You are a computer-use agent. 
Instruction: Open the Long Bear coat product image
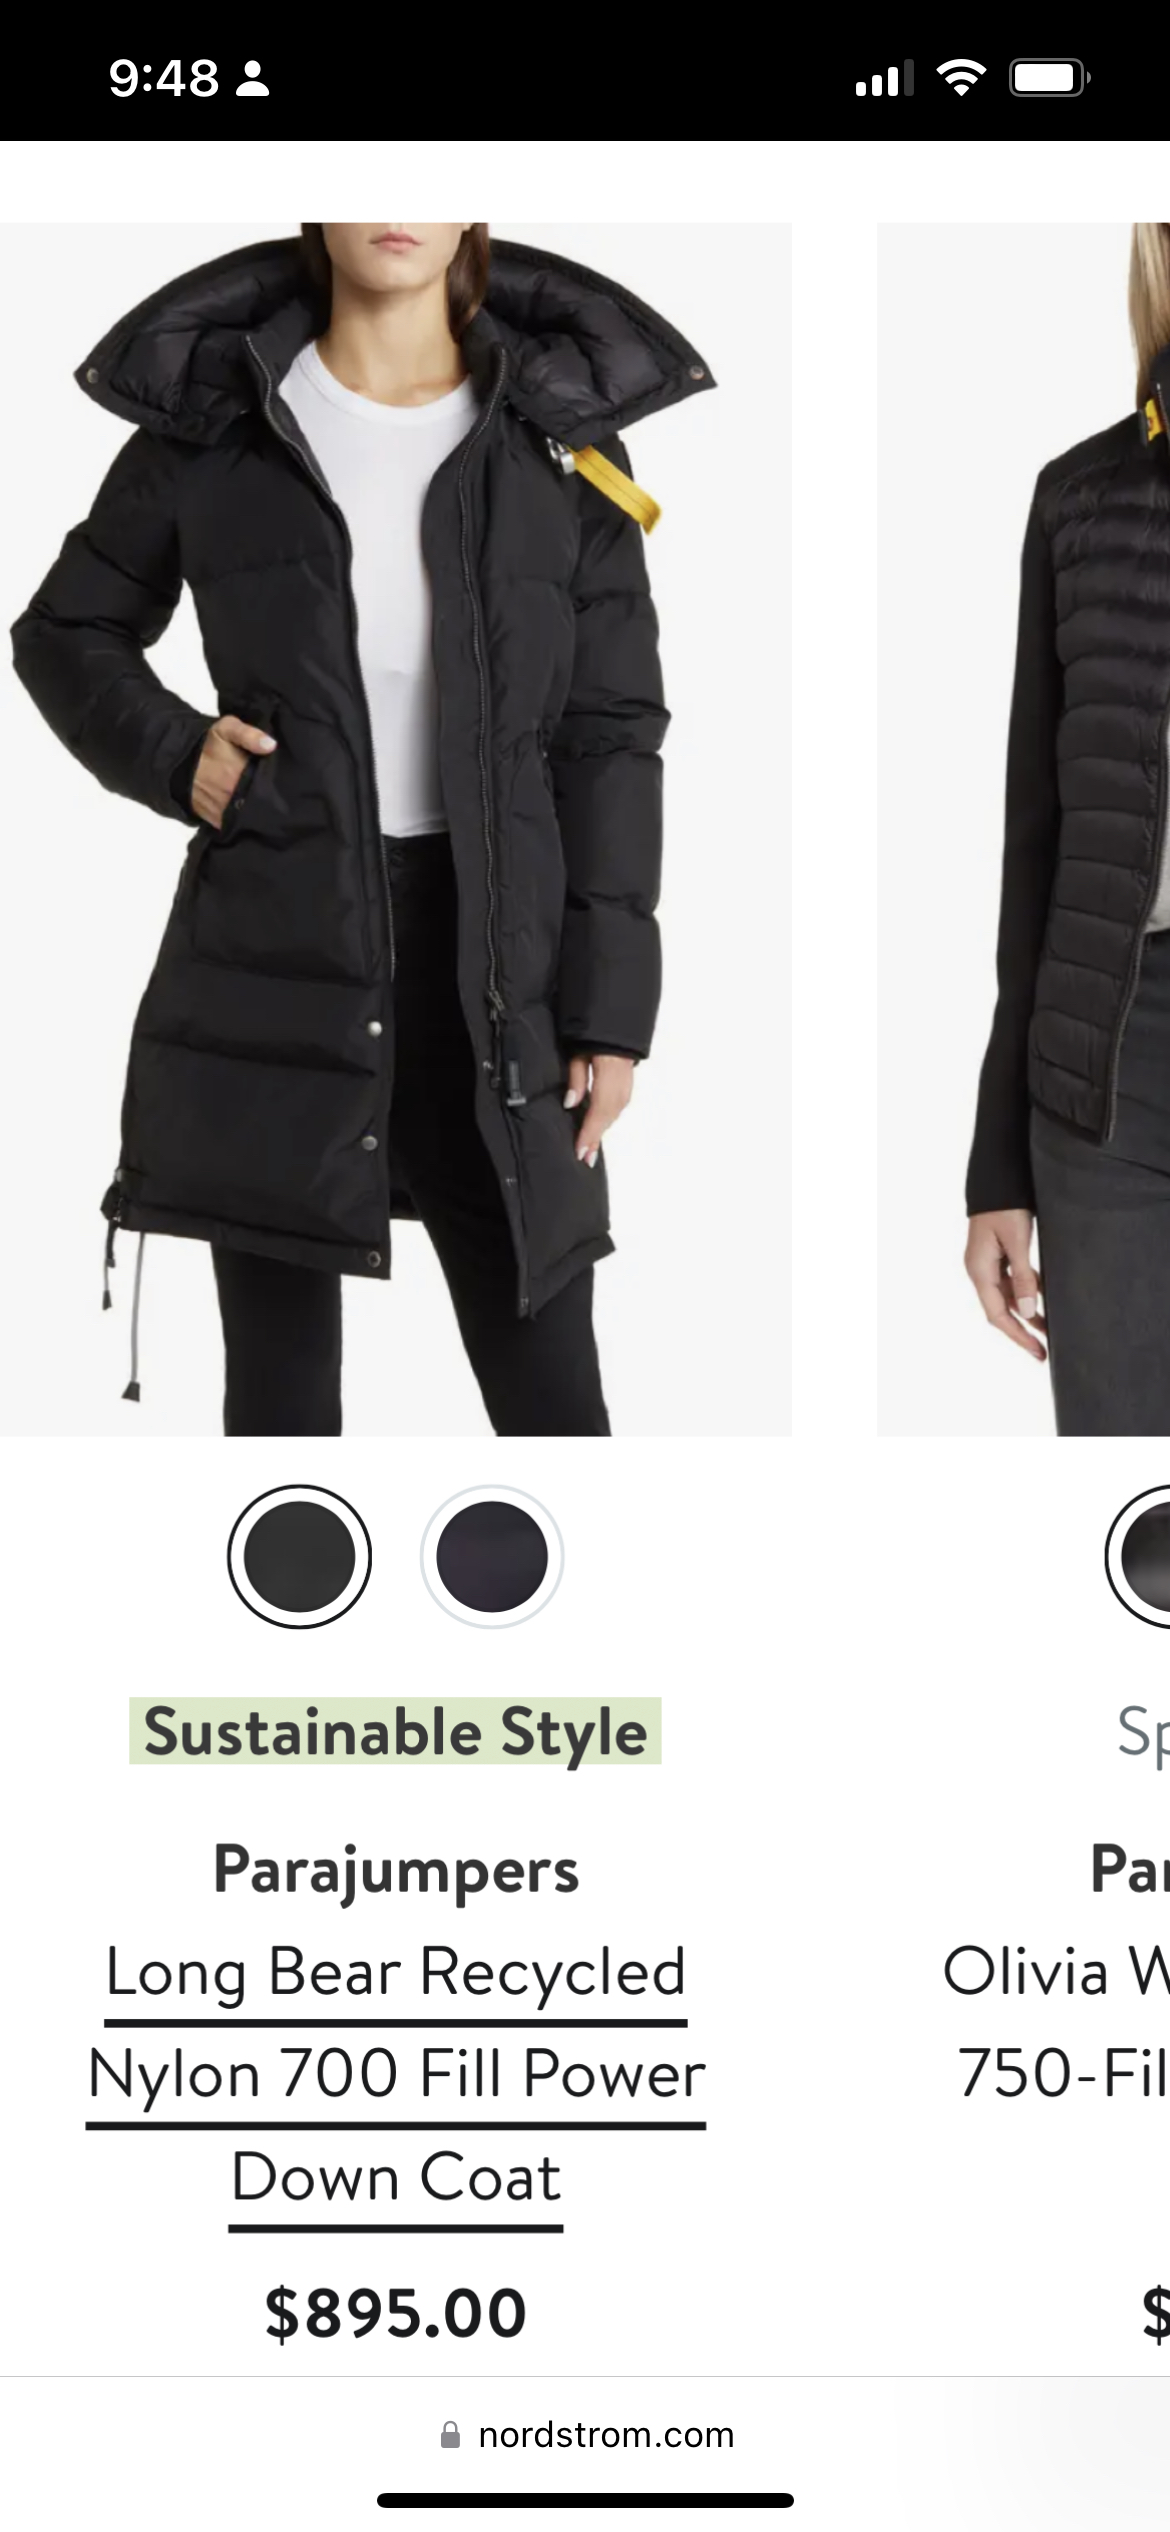click(396, 829)
